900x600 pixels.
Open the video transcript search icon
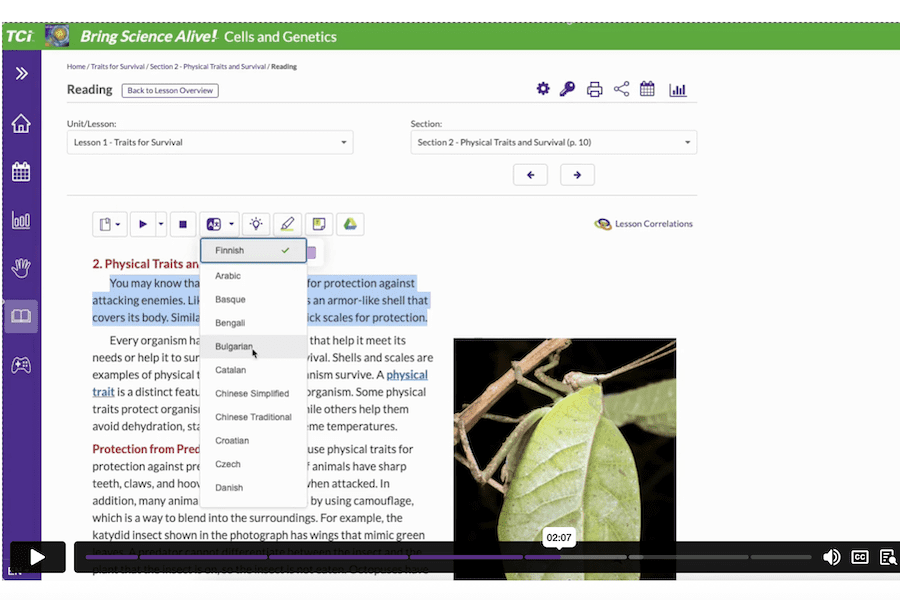[888, 557]
